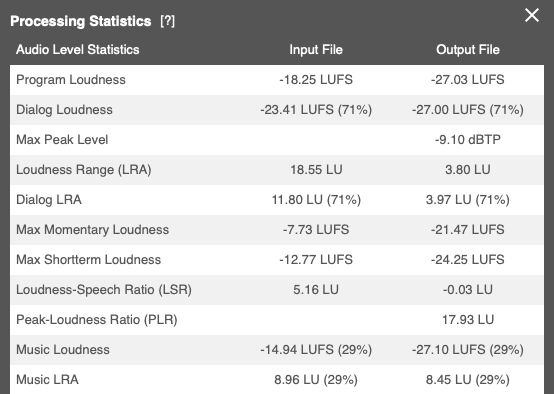Open the [?] help link

point(167,21)
